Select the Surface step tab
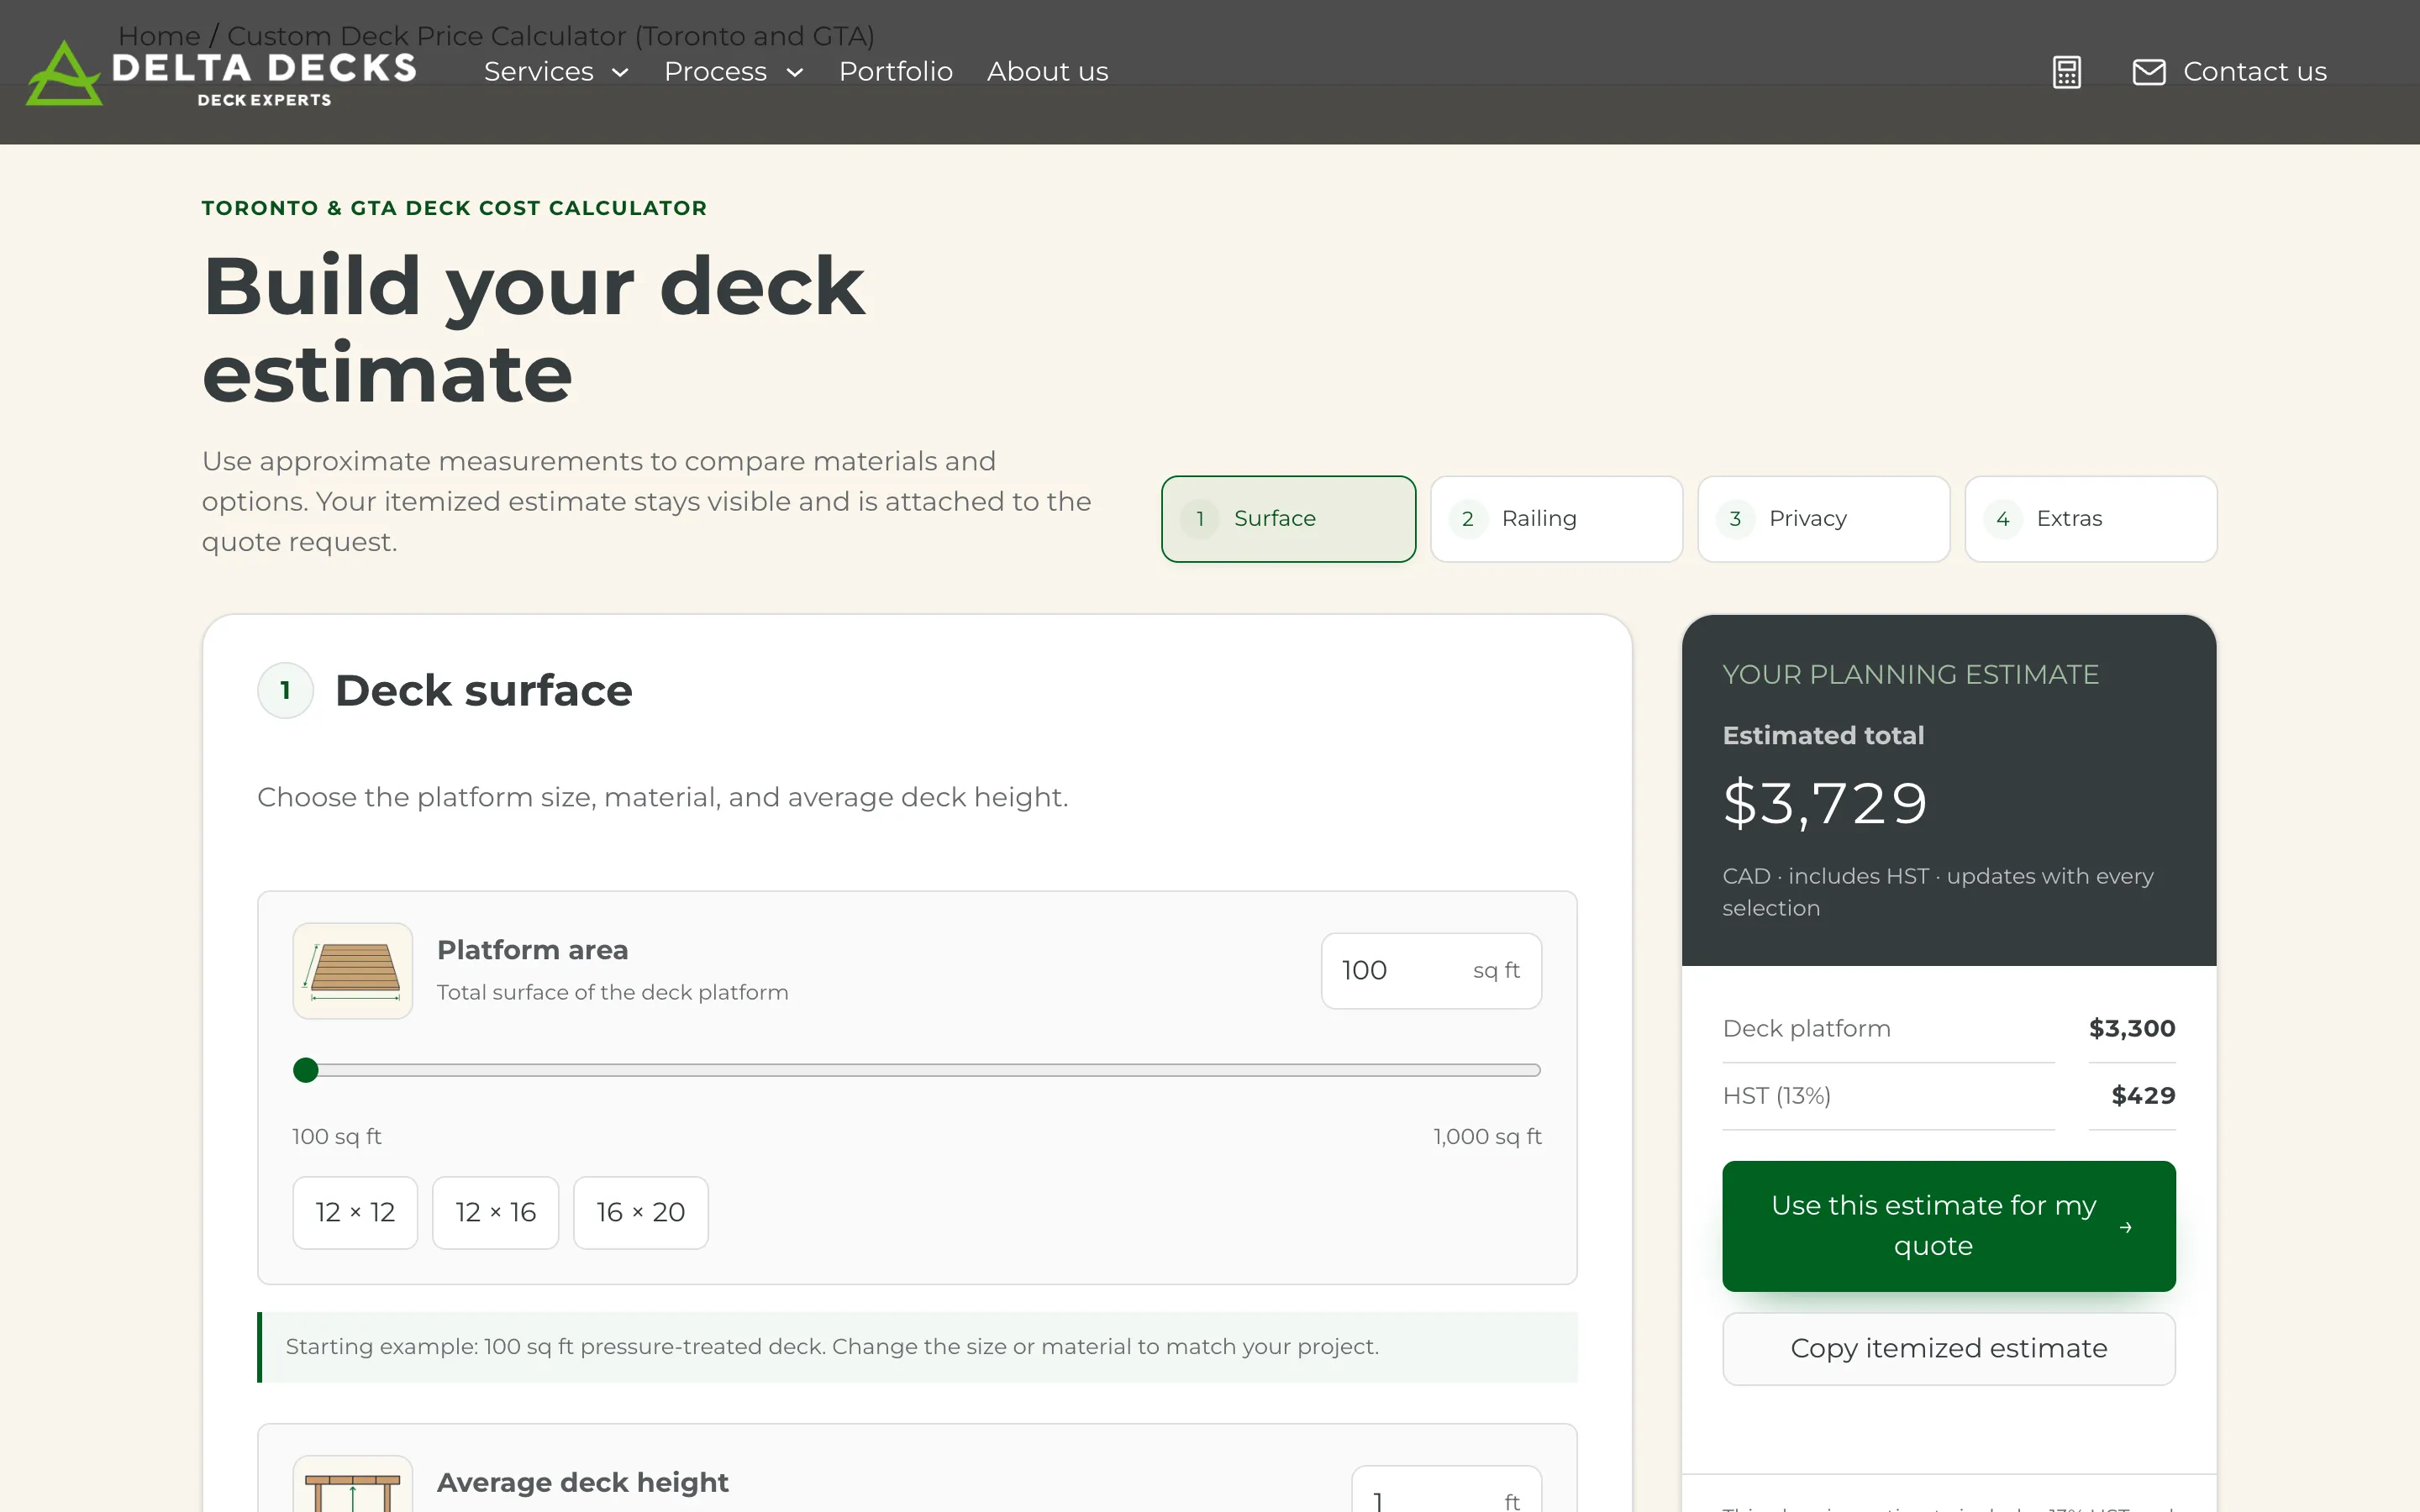 1288,519
